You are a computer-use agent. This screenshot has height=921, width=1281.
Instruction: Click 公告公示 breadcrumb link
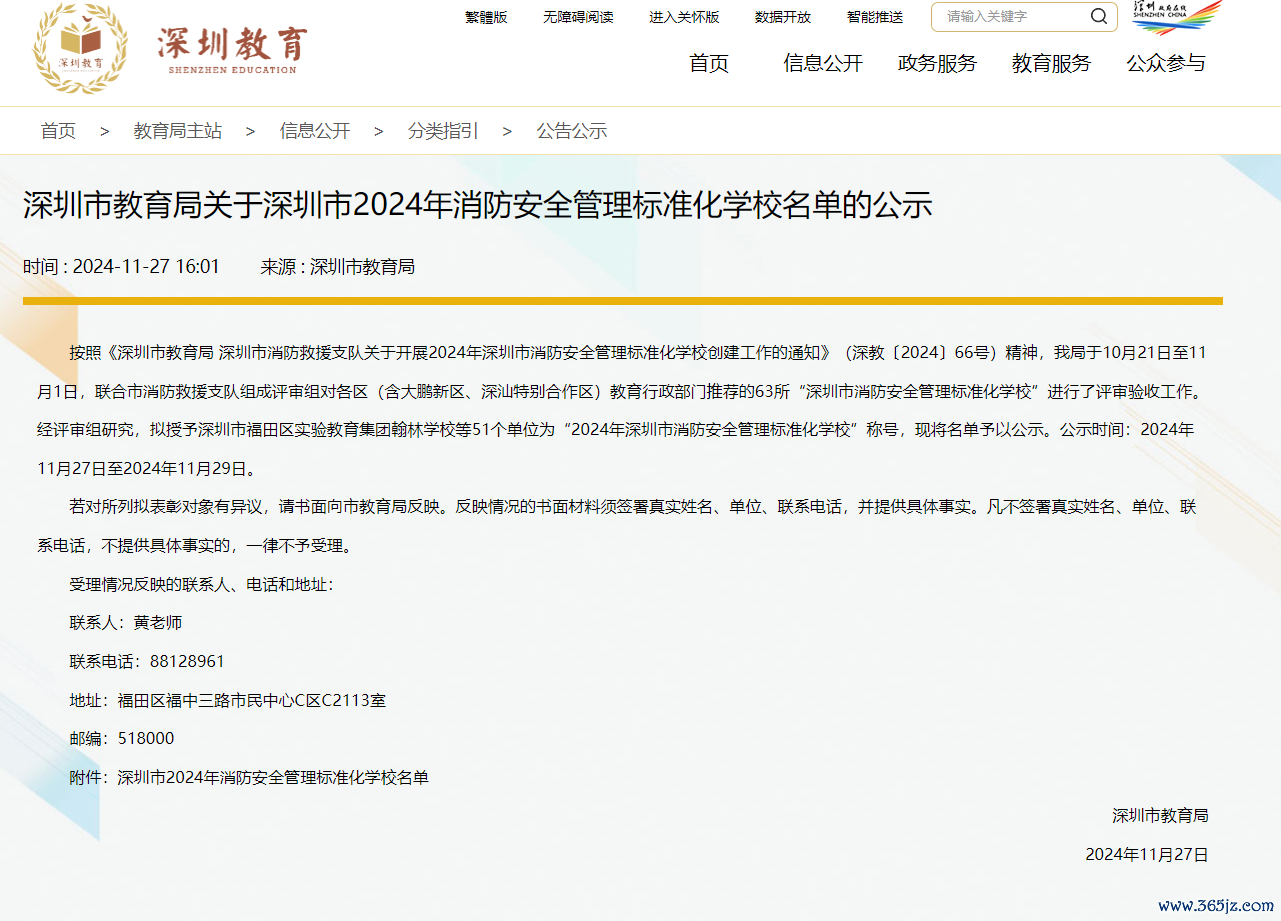coord(572,131)
